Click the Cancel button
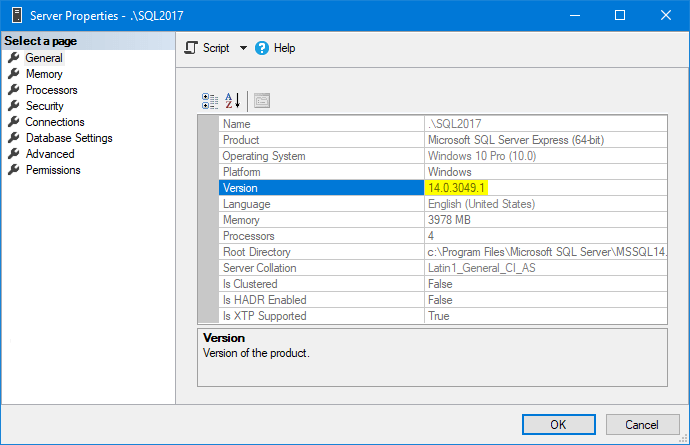This screenshot has height=445, width=690. coord(642,424)
